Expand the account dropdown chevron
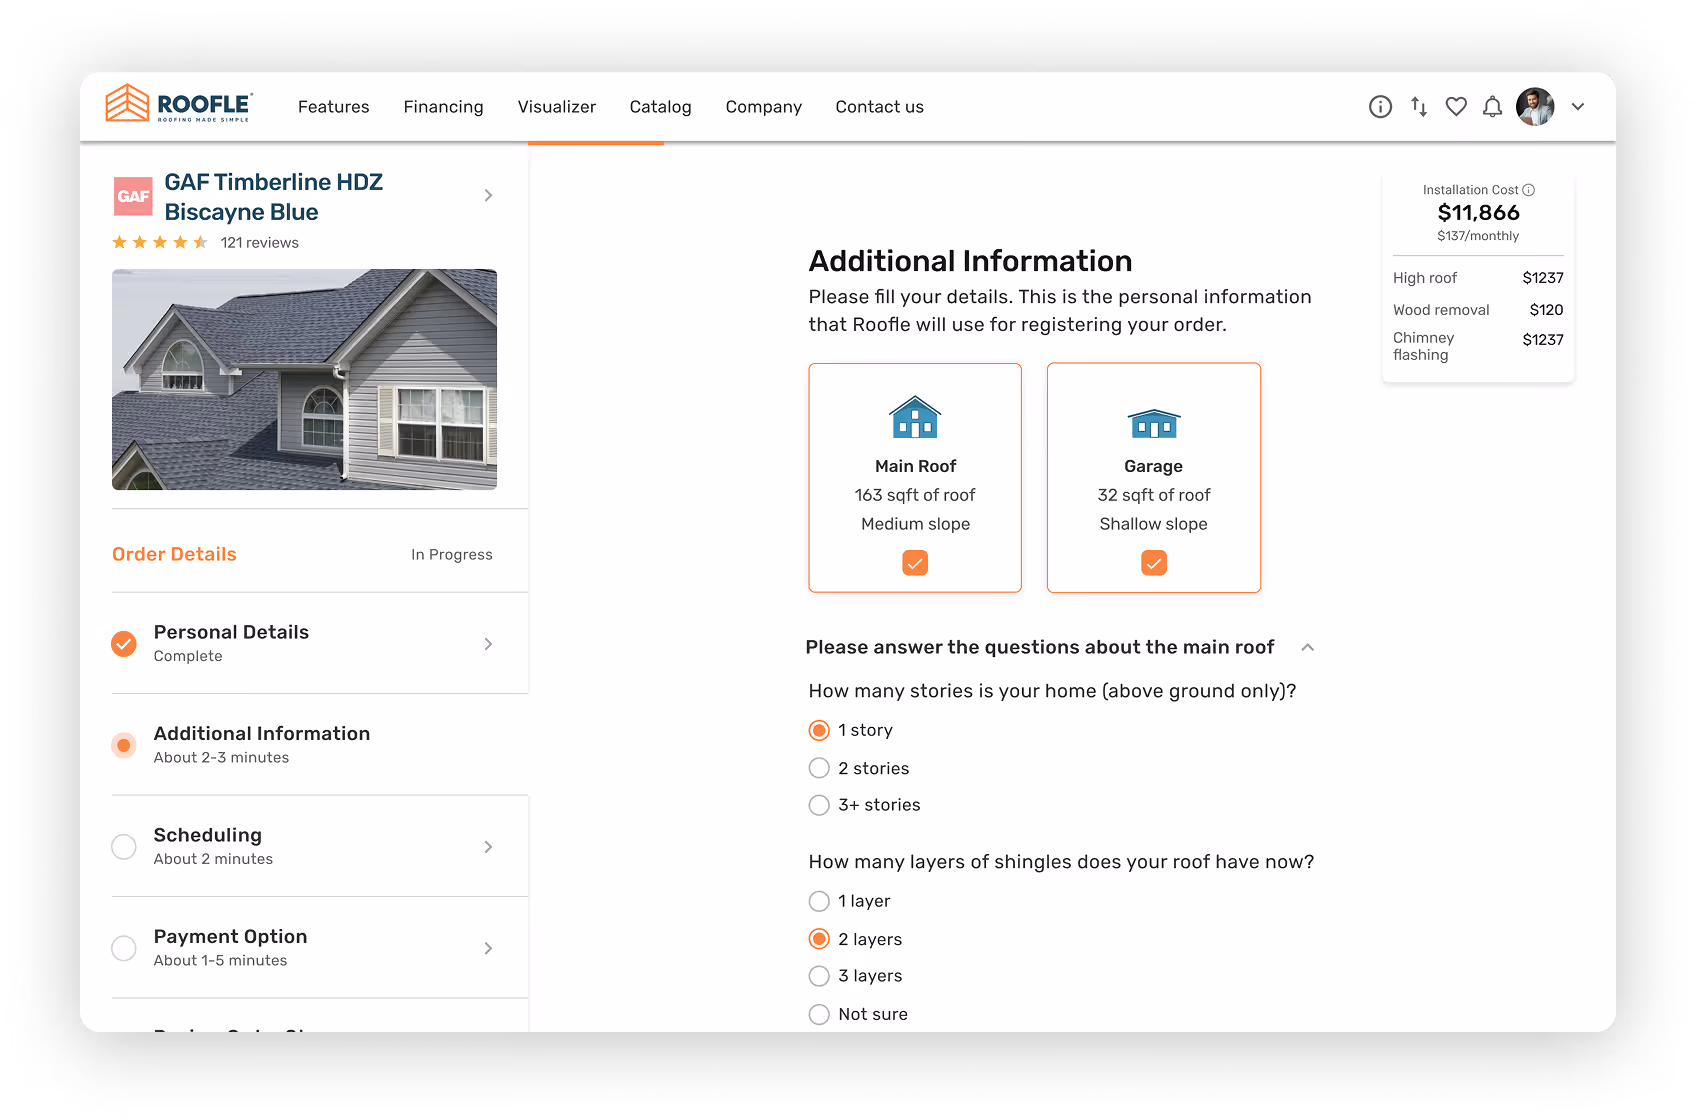 click(1578, 107)
